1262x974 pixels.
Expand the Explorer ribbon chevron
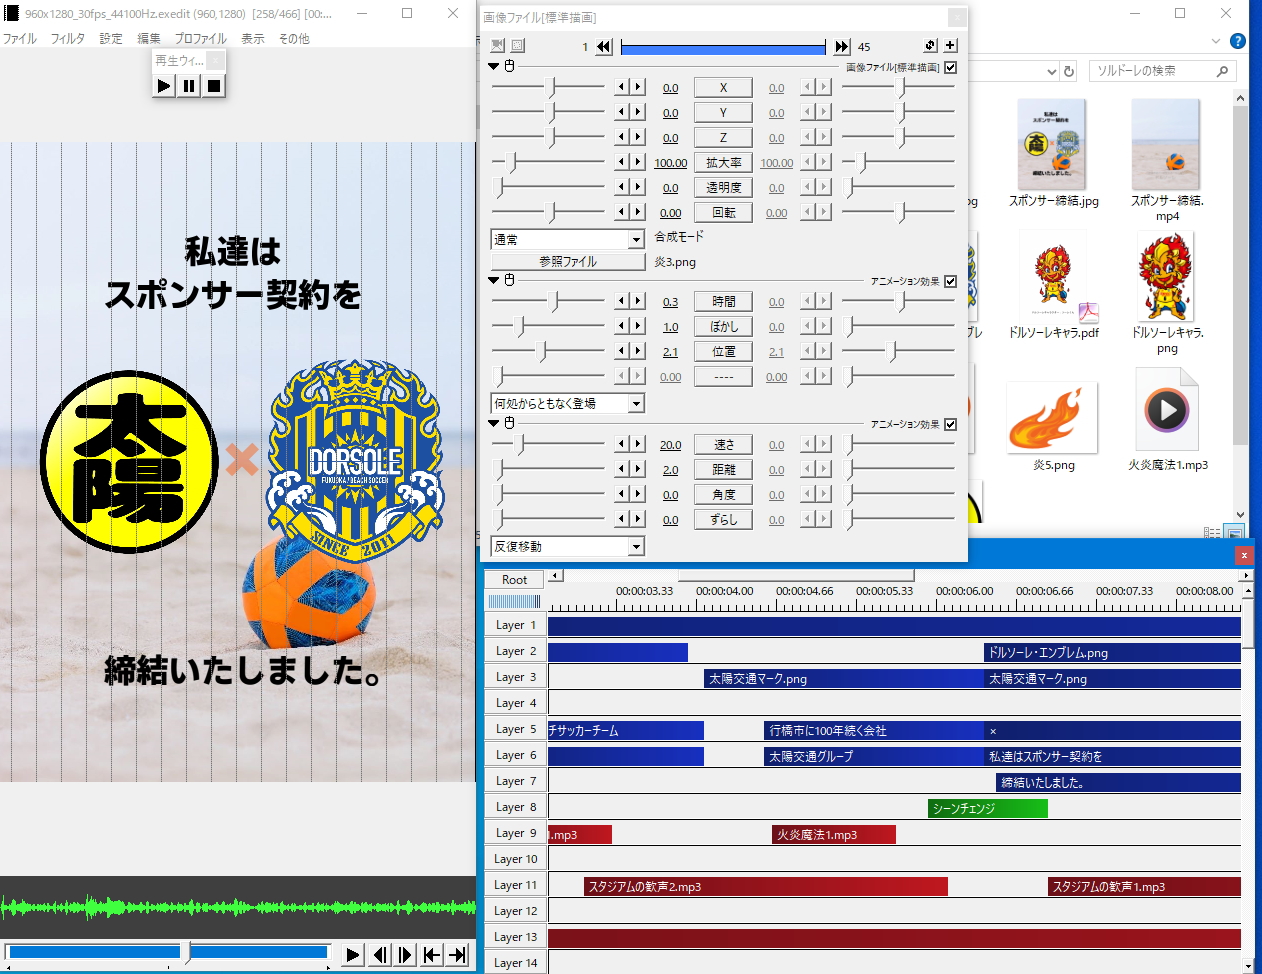pos(1216,41)
